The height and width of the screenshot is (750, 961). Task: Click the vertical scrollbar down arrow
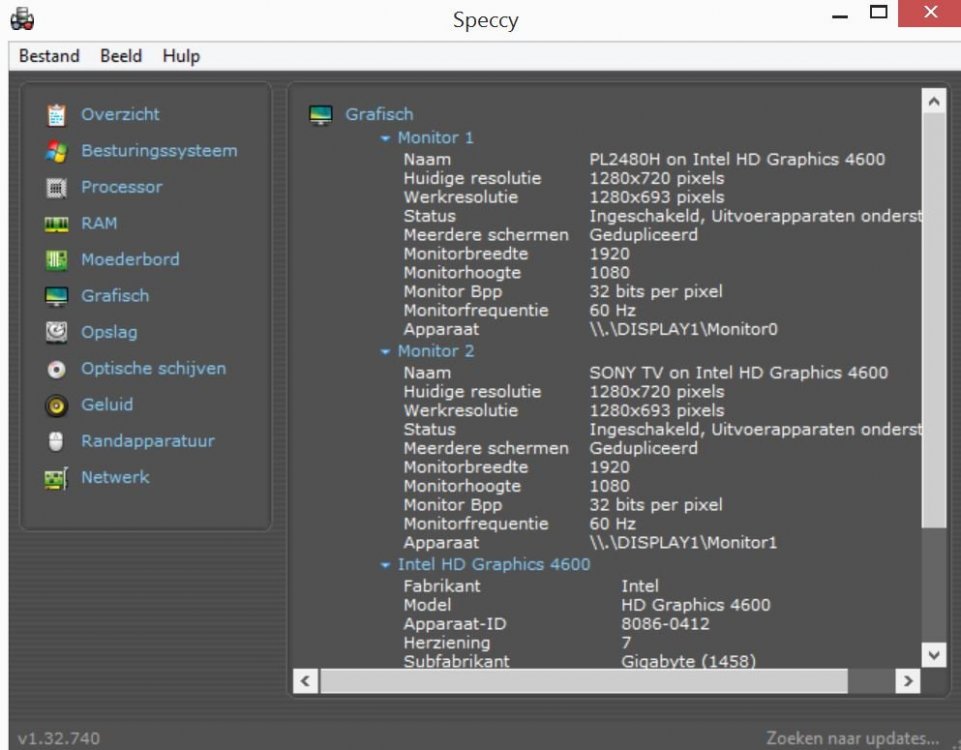(934, 655)
